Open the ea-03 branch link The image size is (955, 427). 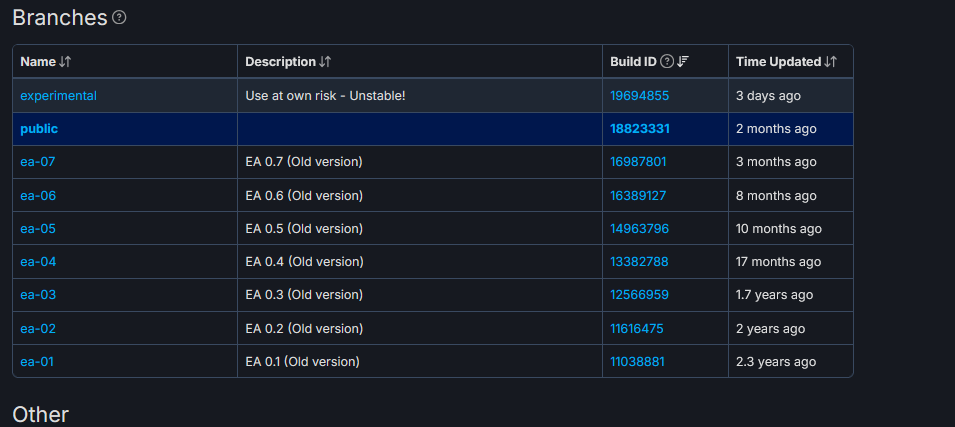(x=38, y=295)
